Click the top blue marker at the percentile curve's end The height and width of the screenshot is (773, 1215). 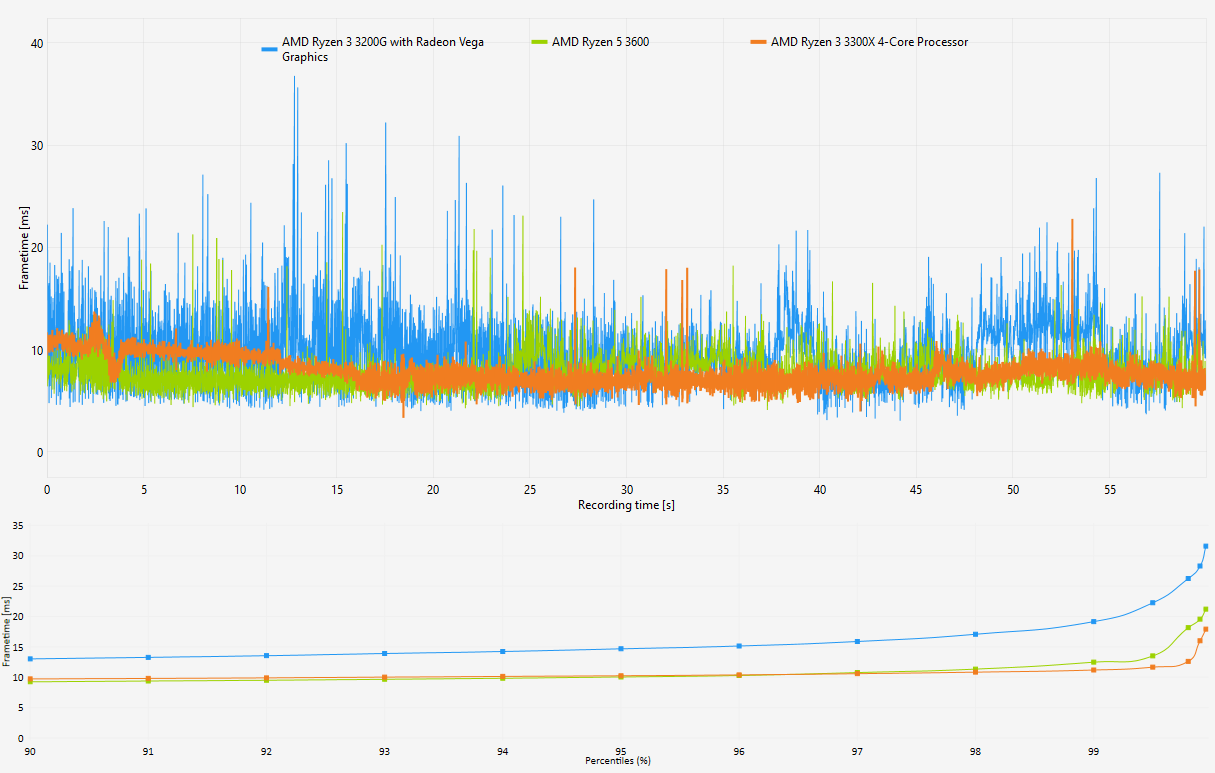pyautogui.click(x=1206, y=546)
